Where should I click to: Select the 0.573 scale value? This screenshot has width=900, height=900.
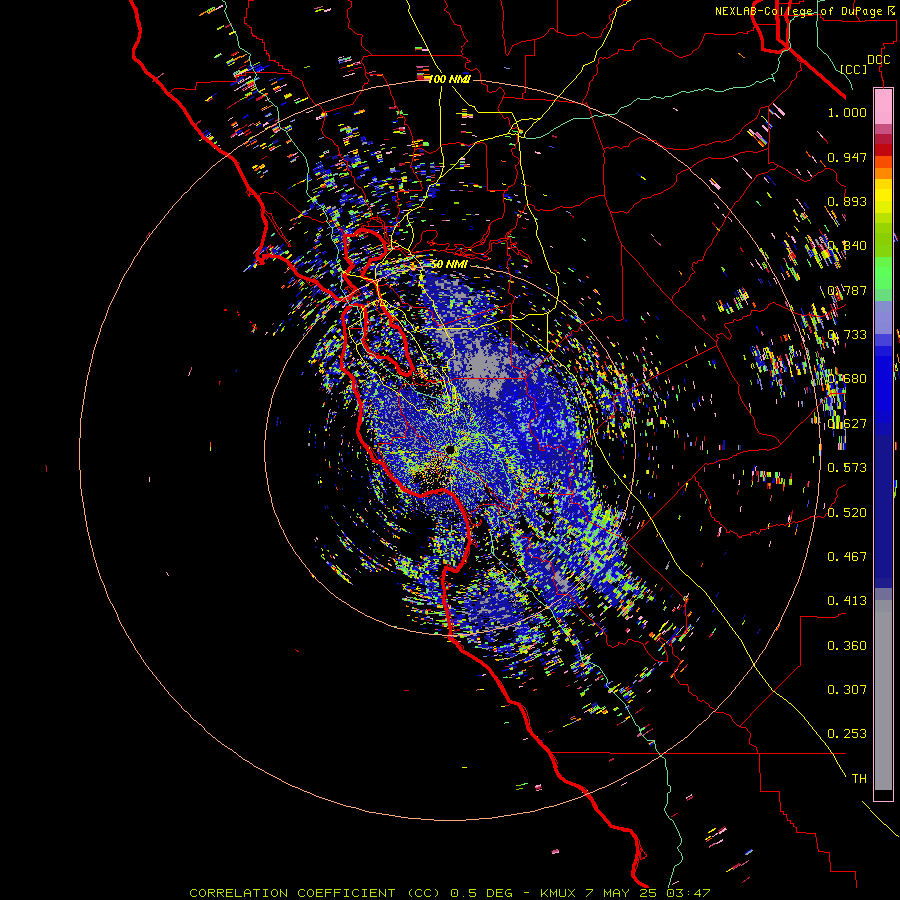[x=847, y=468]
